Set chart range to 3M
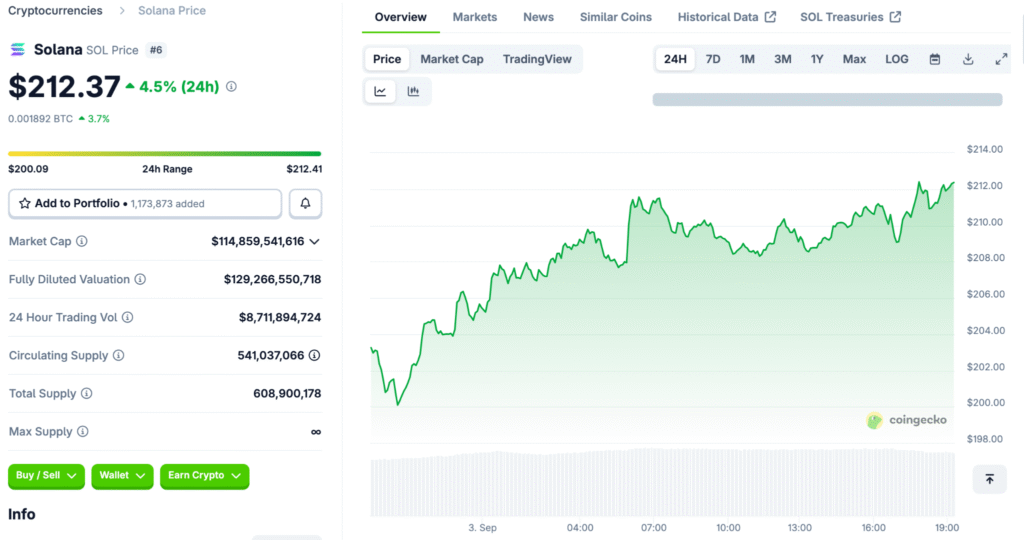This screenshot has height=540, width=1024. [783, 59]
